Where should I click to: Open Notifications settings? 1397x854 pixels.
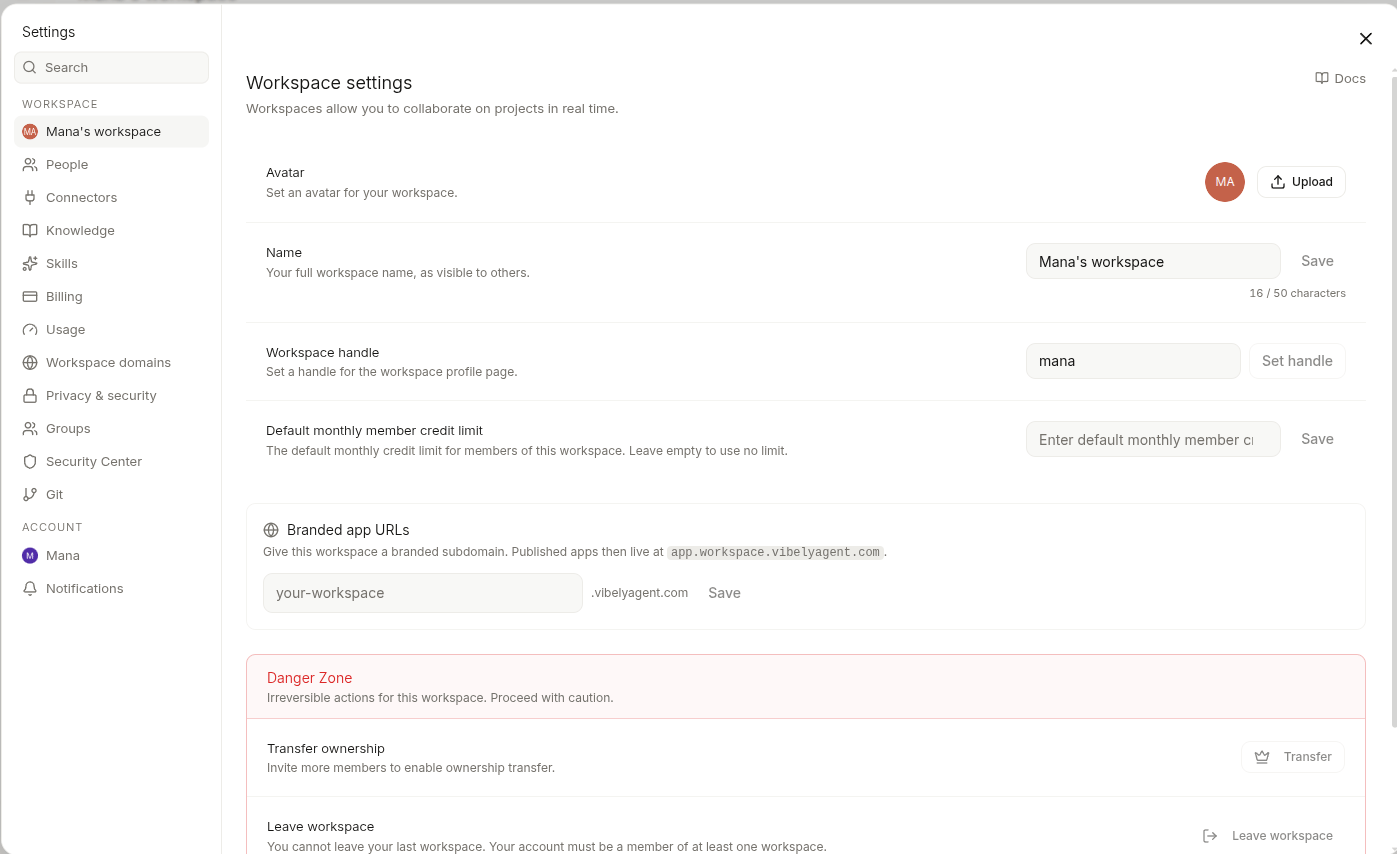(112, 589)
